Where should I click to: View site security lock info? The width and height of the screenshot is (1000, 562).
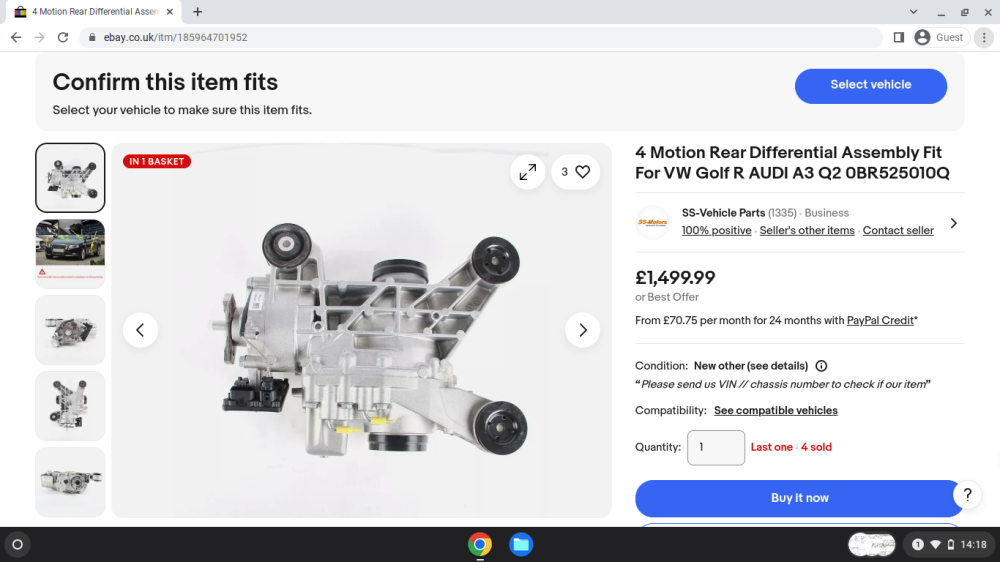tap(92, 38)
